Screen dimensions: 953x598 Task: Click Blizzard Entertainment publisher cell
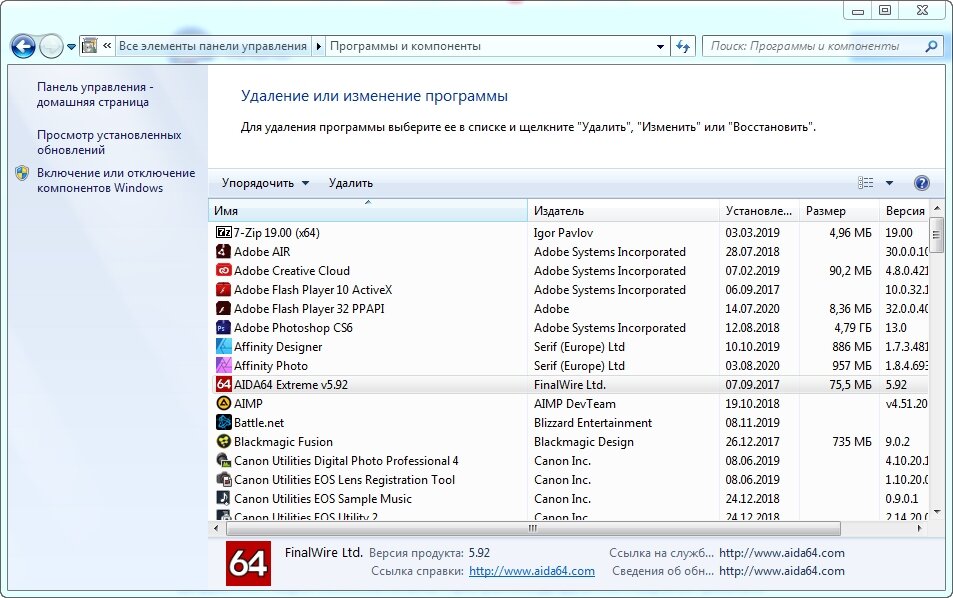593,422
